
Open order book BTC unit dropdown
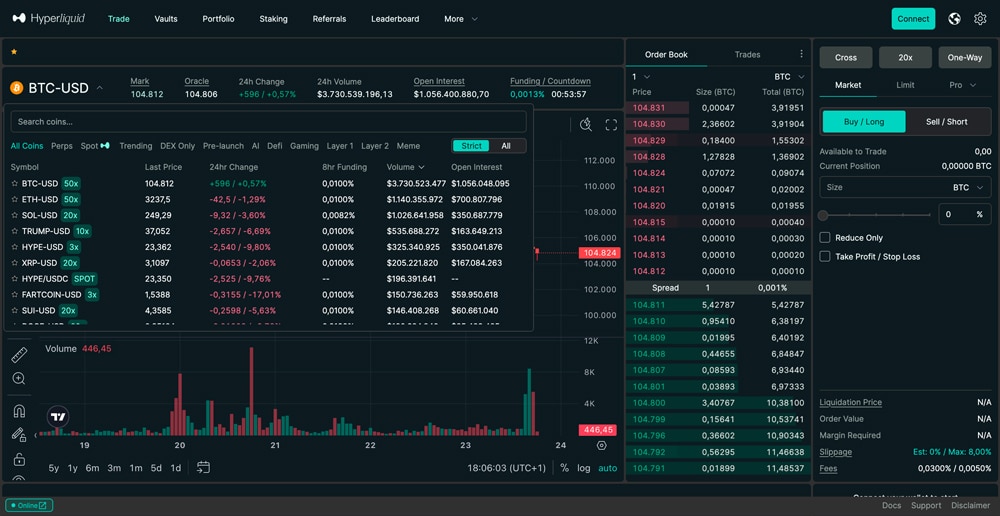coord(790,77)
